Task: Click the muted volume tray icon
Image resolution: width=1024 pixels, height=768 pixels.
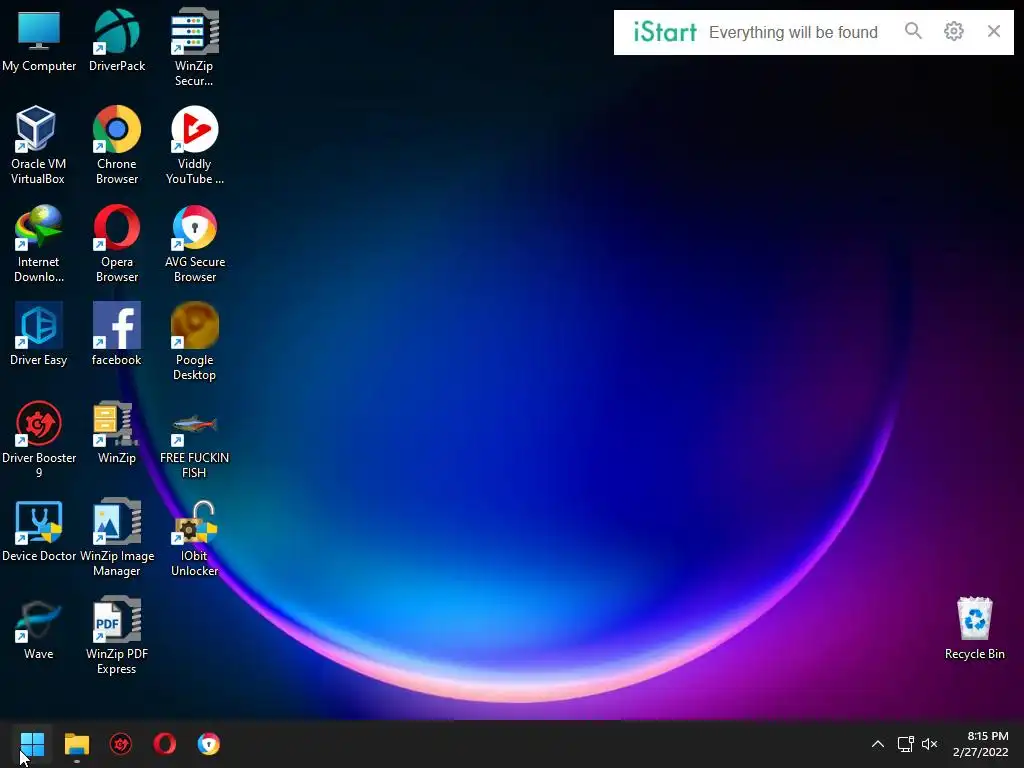Action: pyautogui.click(x=929, y=744)
